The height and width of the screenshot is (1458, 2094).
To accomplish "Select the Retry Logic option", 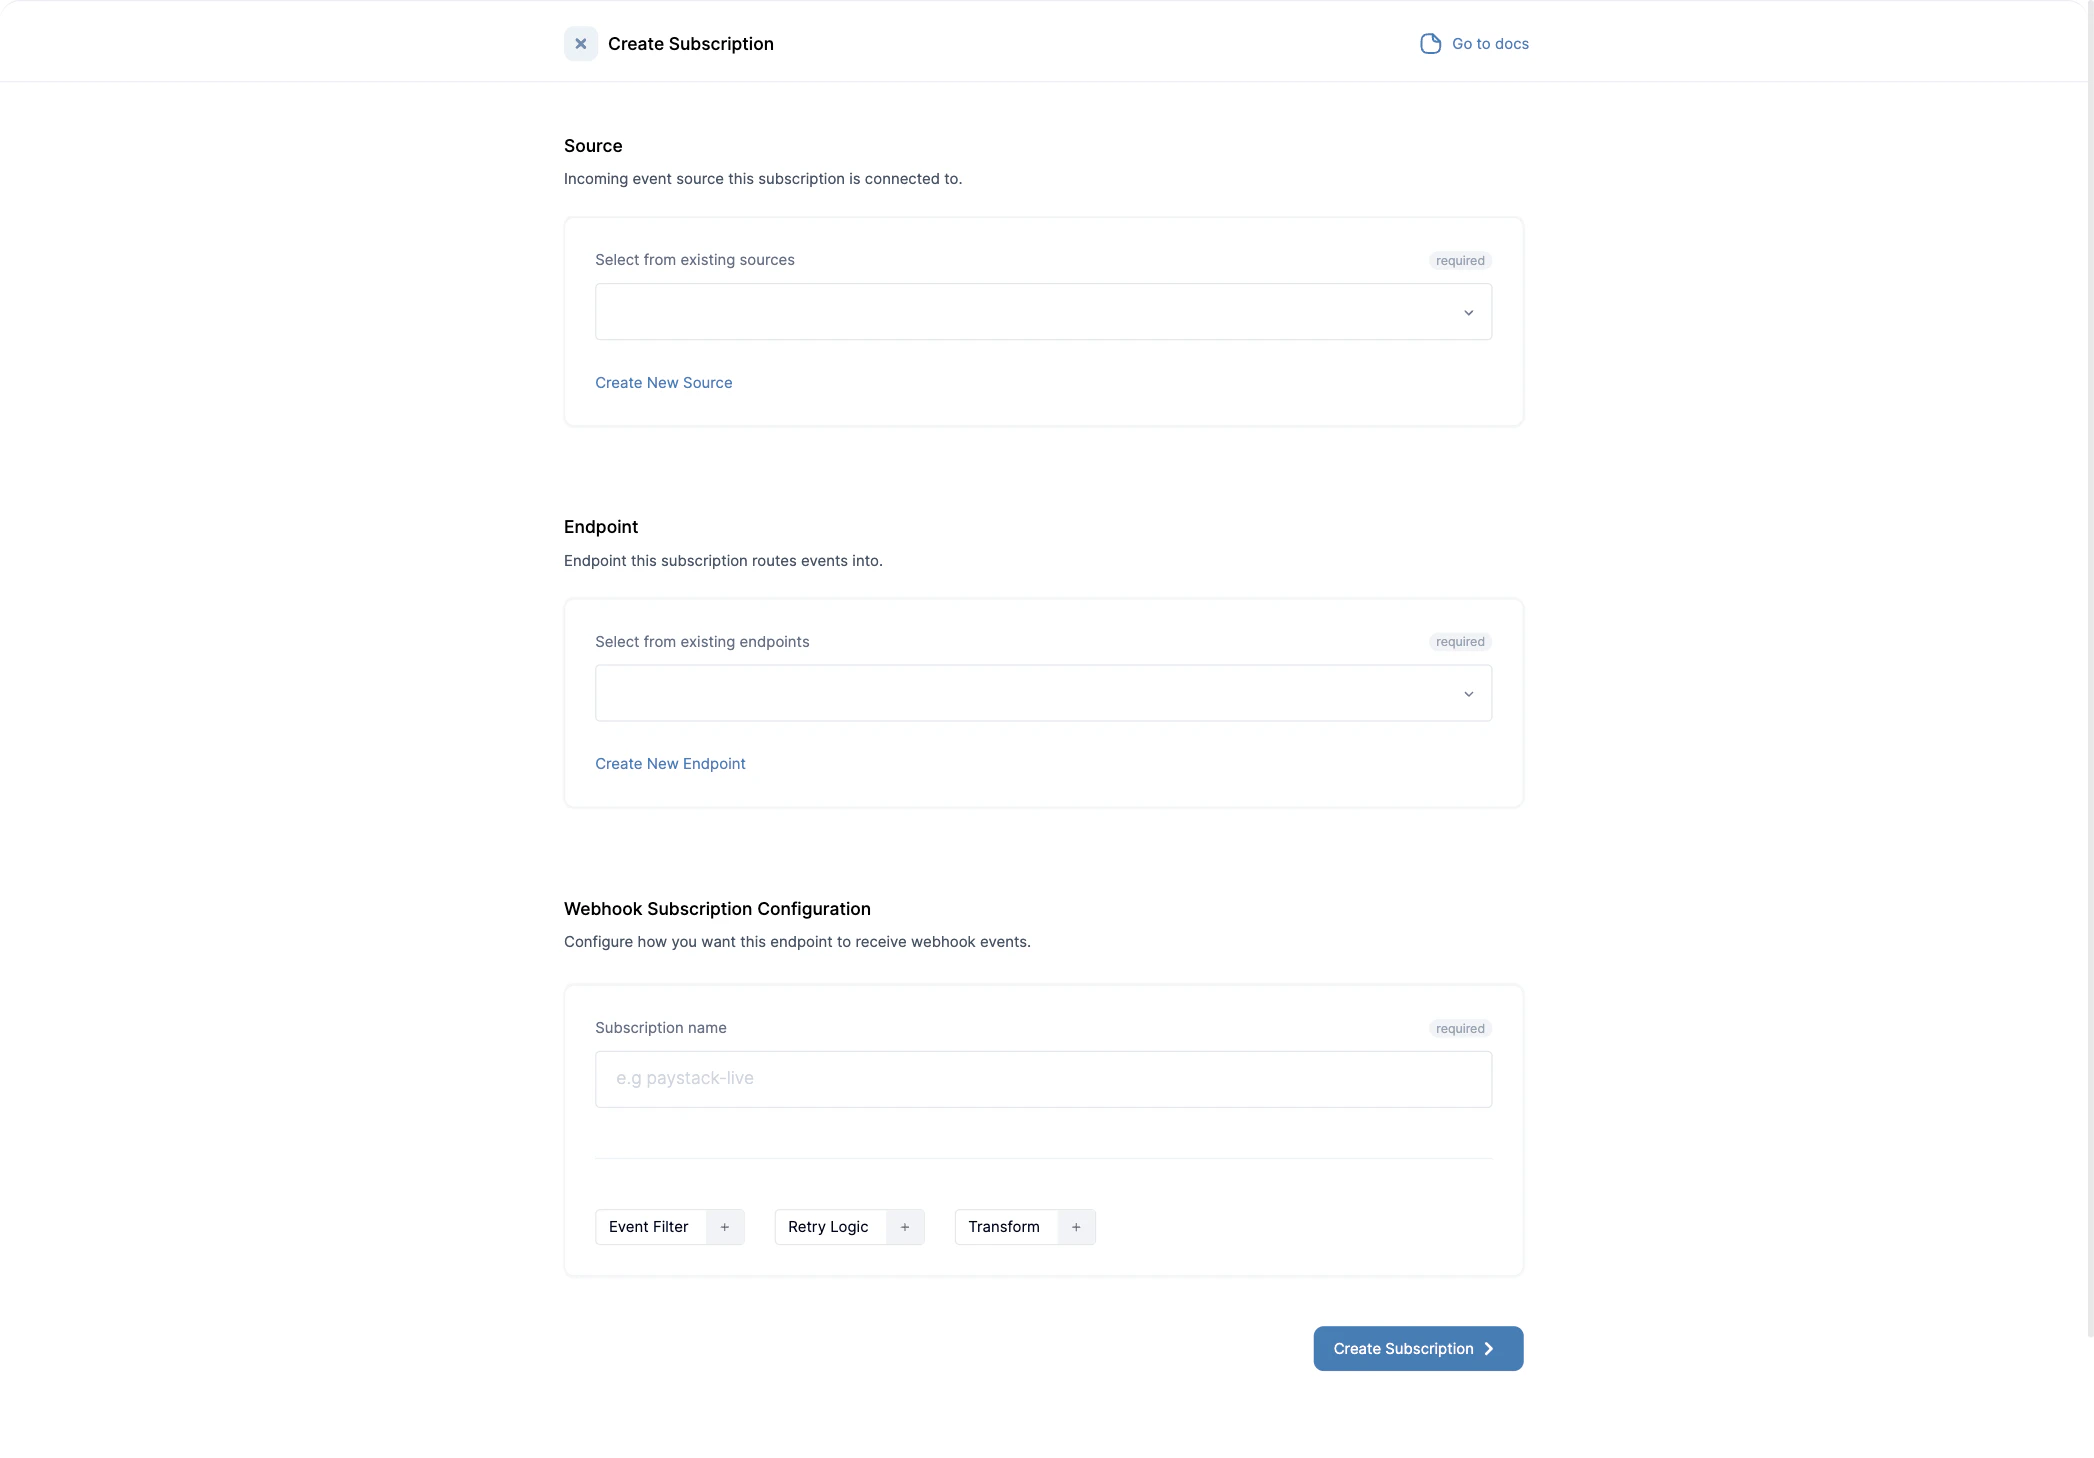I will (x=827, y=1227).
